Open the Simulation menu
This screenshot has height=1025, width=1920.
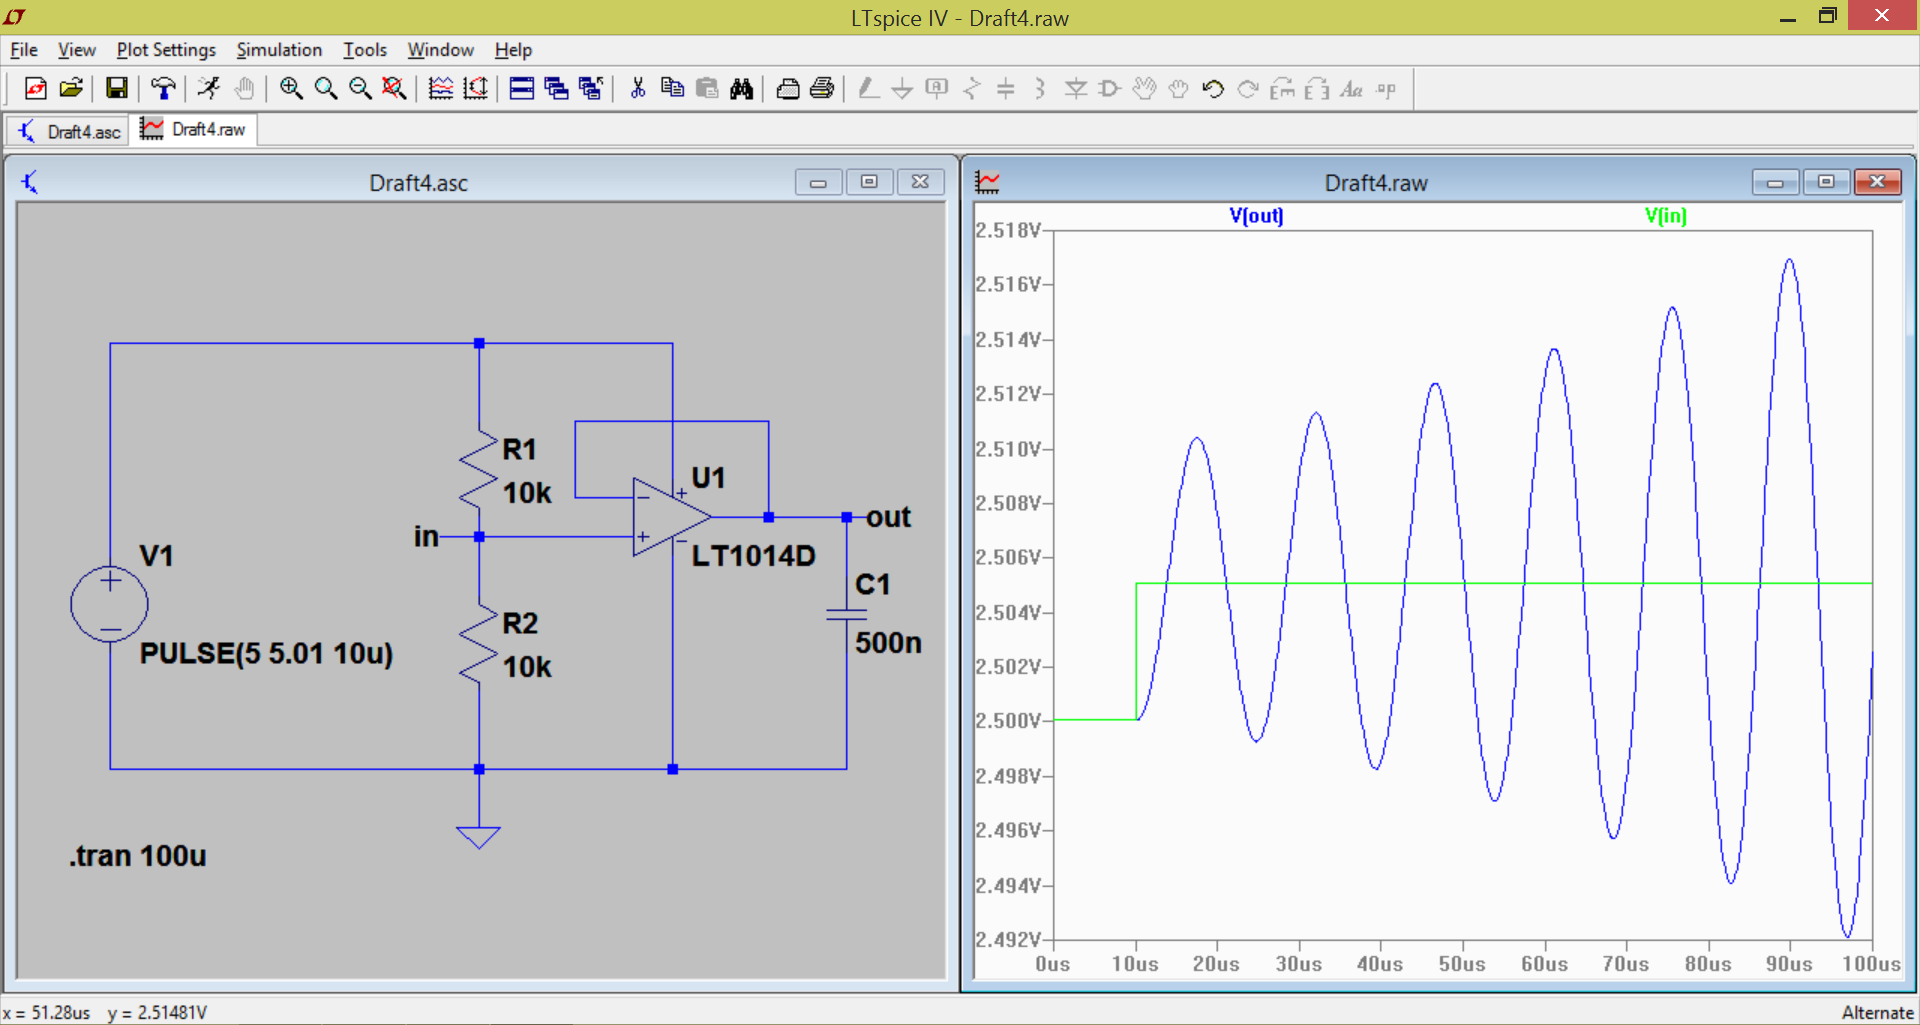tap(279, 50)
